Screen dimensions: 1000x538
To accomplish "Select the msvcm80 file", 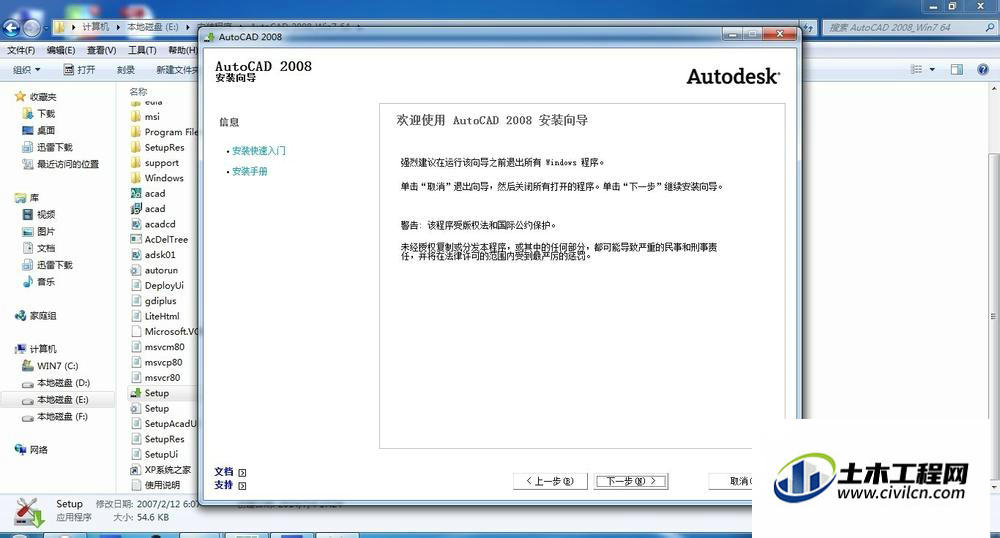I will tap(158, 347).
